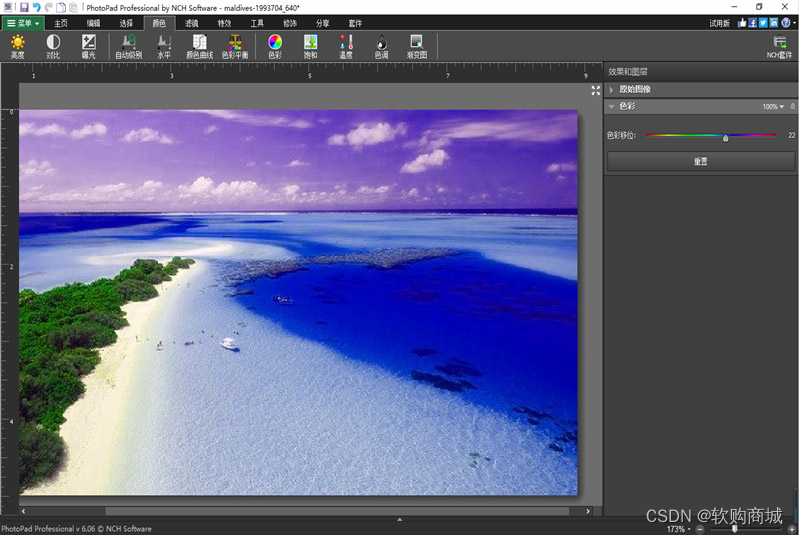This screenshot has height=535, width=799.
Task: Switch to the 选择 tab
Action: [126, 23]
